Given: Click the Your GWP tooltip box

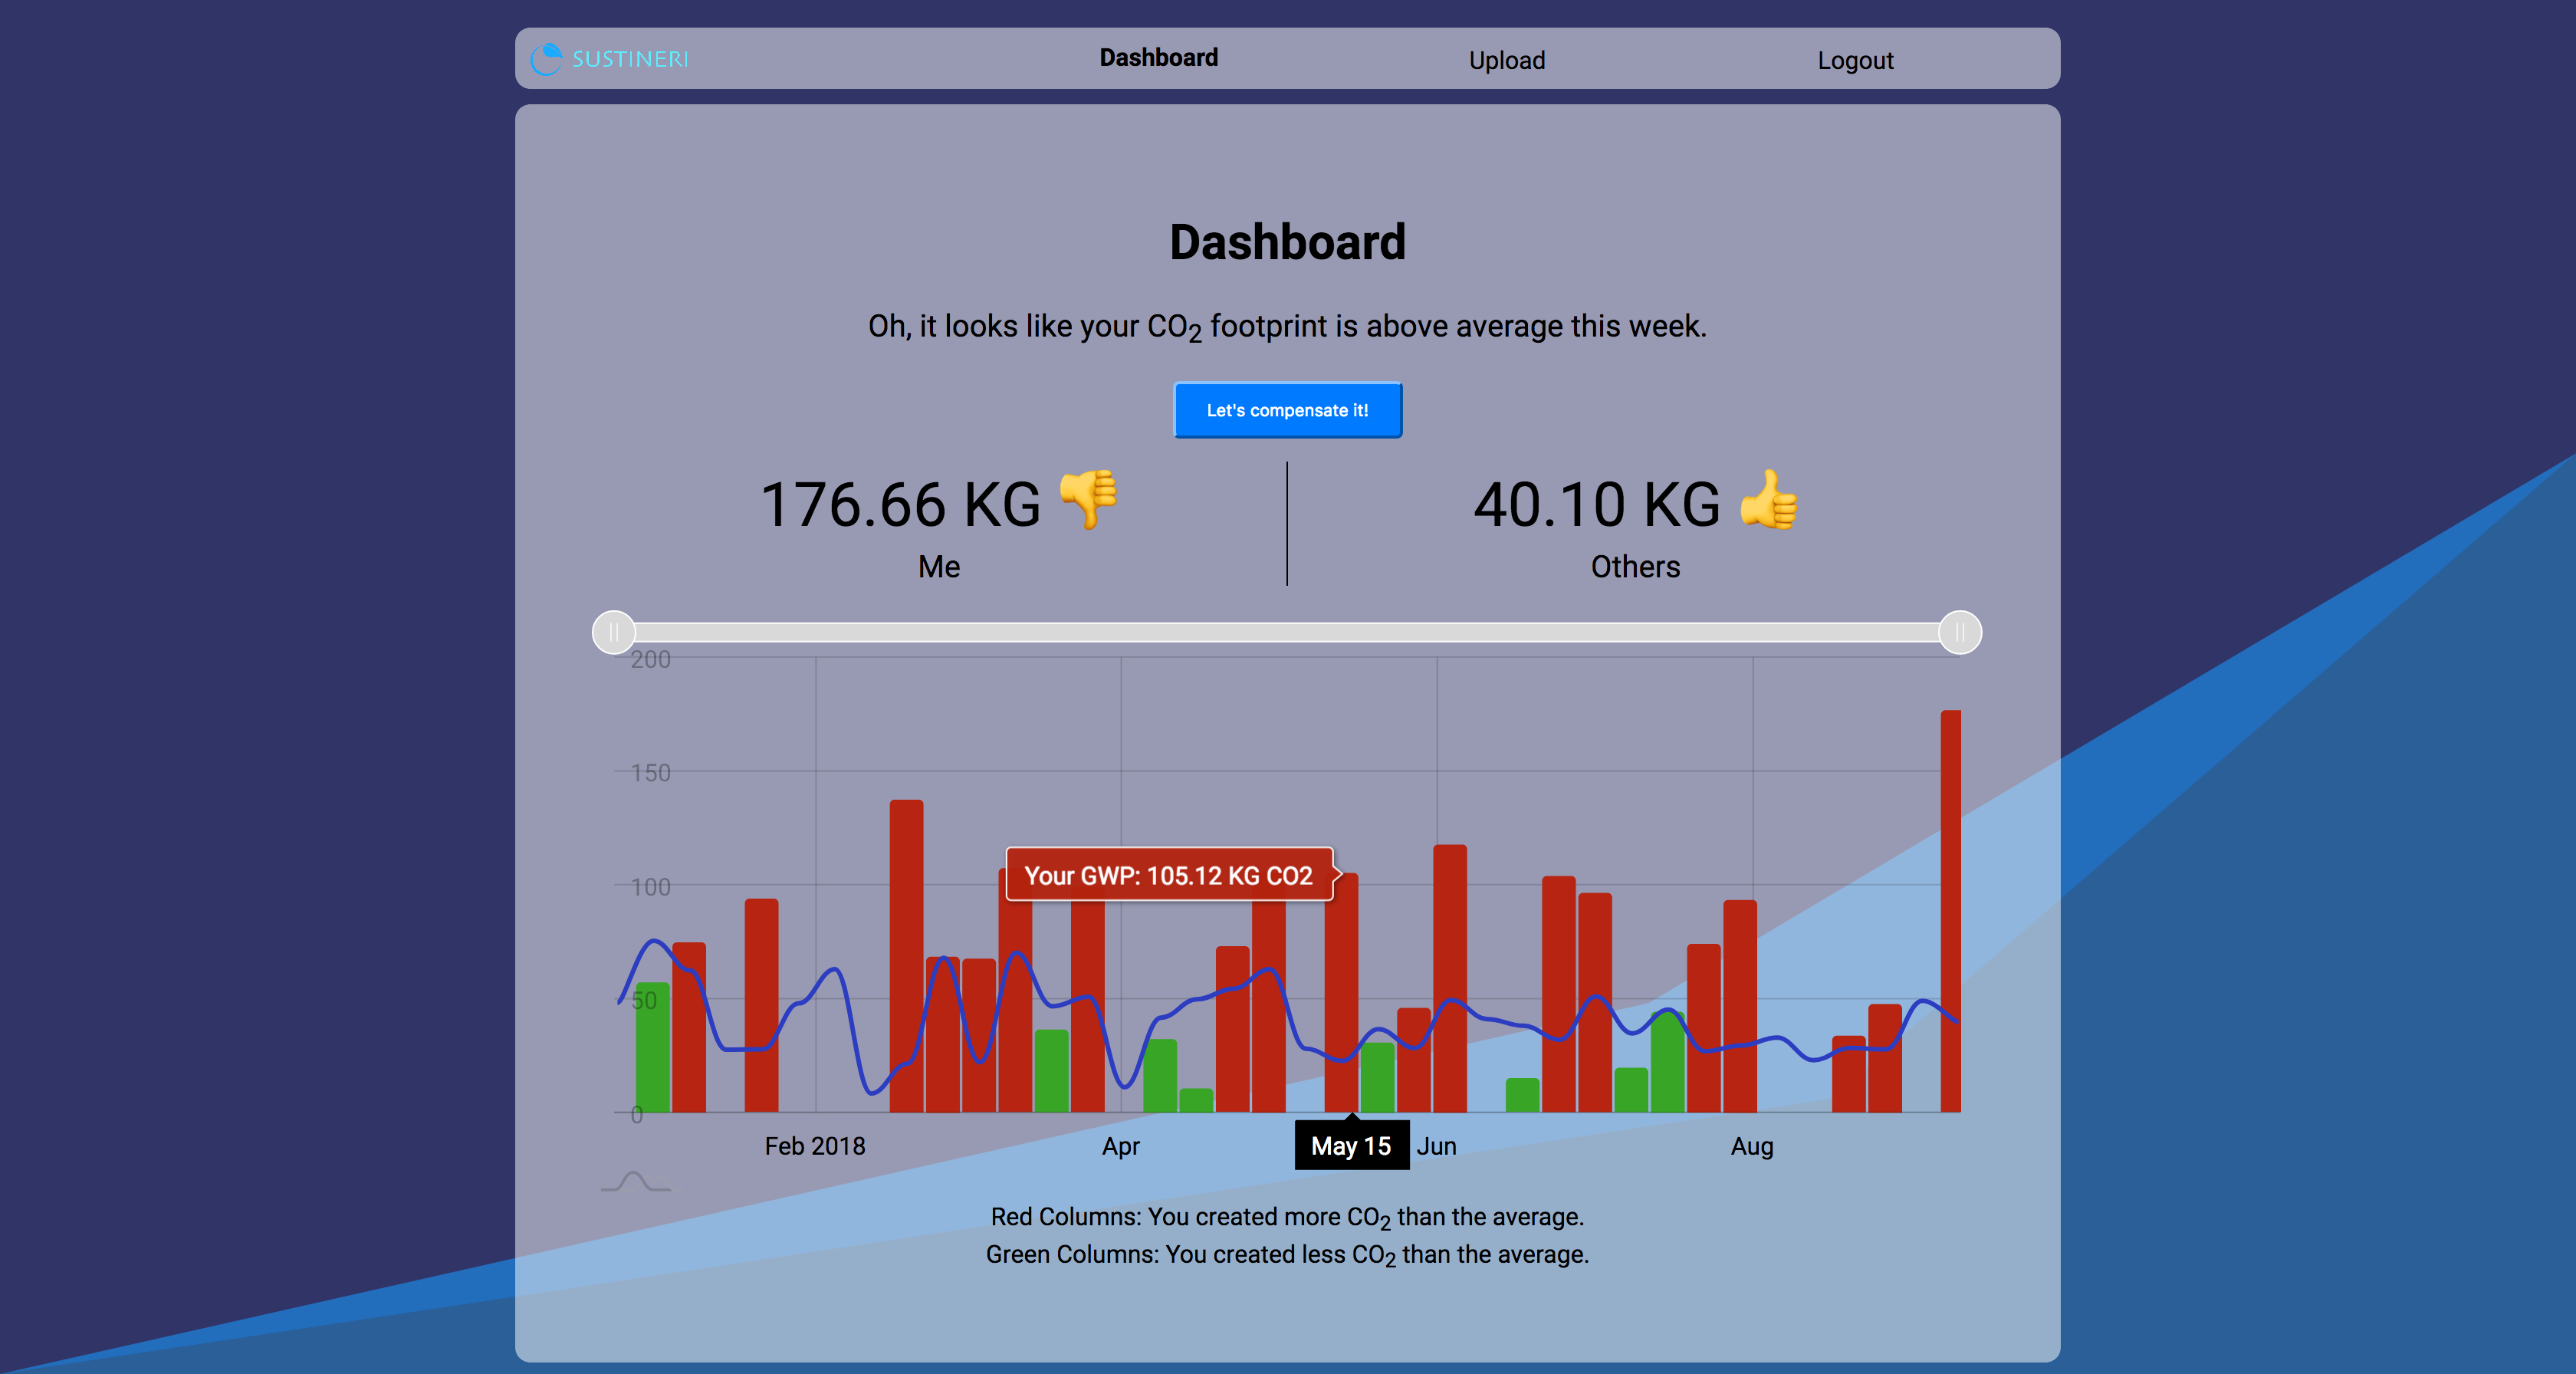Looking at the screenshot, I should tap(1168, 875).
